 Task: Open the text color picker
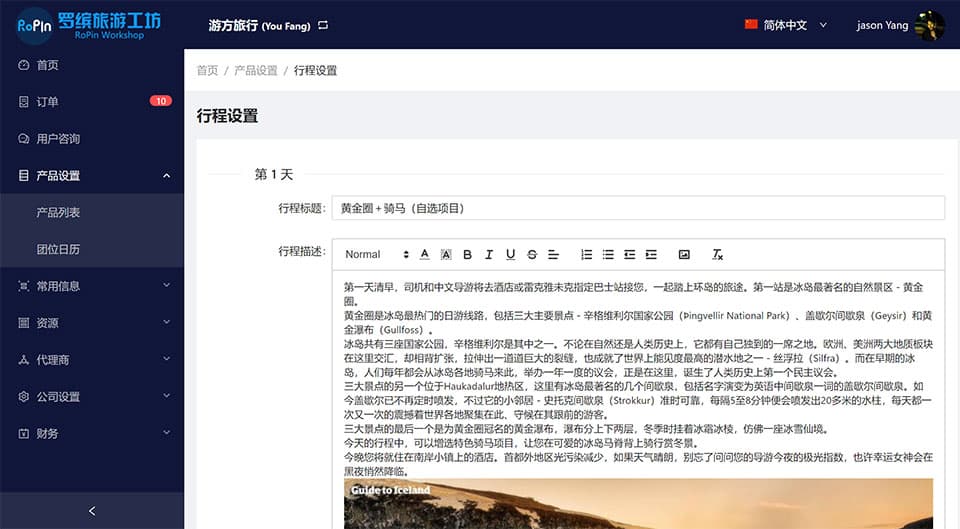[x=424, y=254]
